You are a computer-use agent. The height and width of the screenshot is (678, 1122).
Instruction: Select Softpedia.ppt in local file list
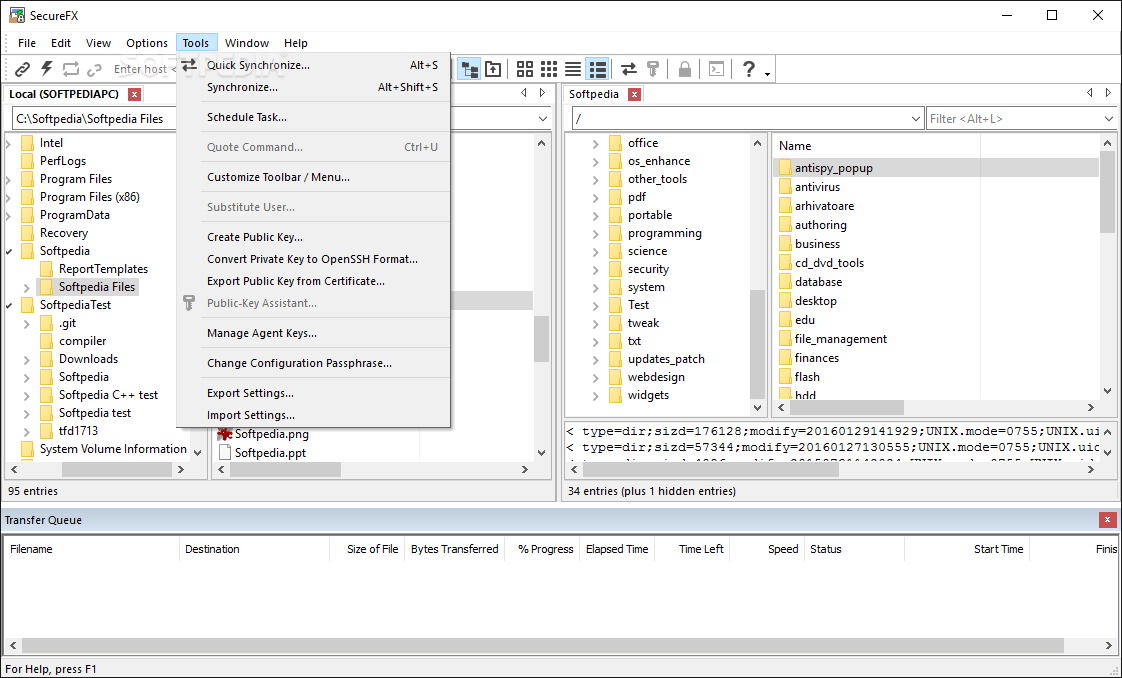click(x=270, y=453)
